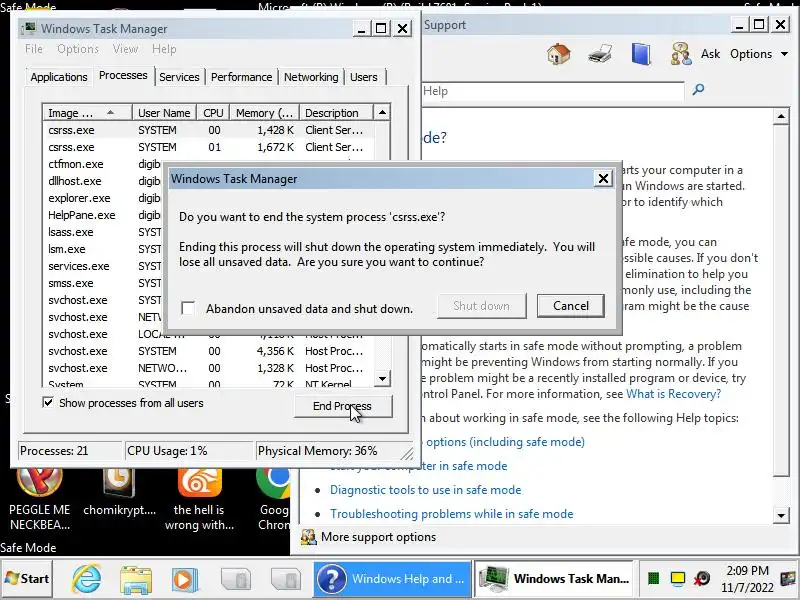The width and height of the screenshot is (800, 600).
Task: Check Abandon unsaved data and shut down
Action: pyautogui.click(x=188, y=308)
